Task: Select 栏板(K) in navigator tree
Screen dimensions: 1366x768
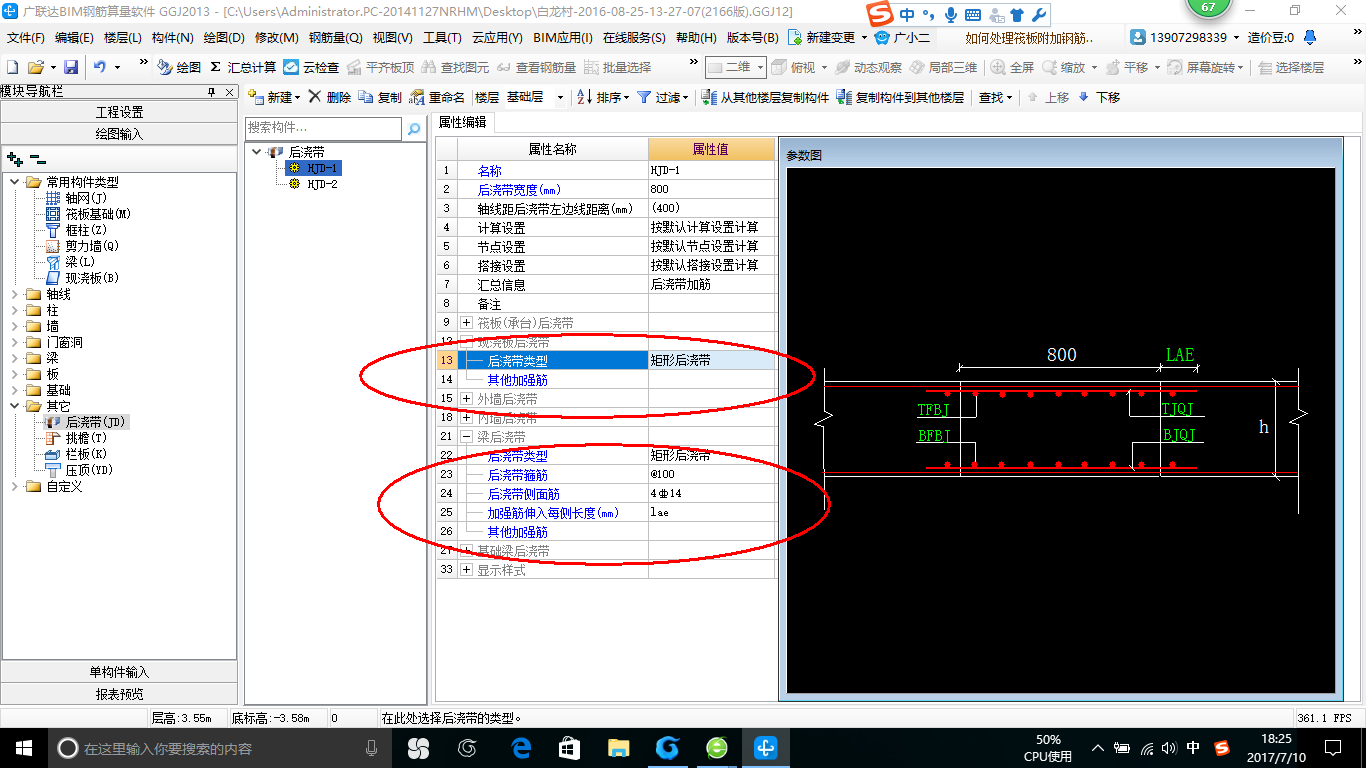Action: pos(75,454)
